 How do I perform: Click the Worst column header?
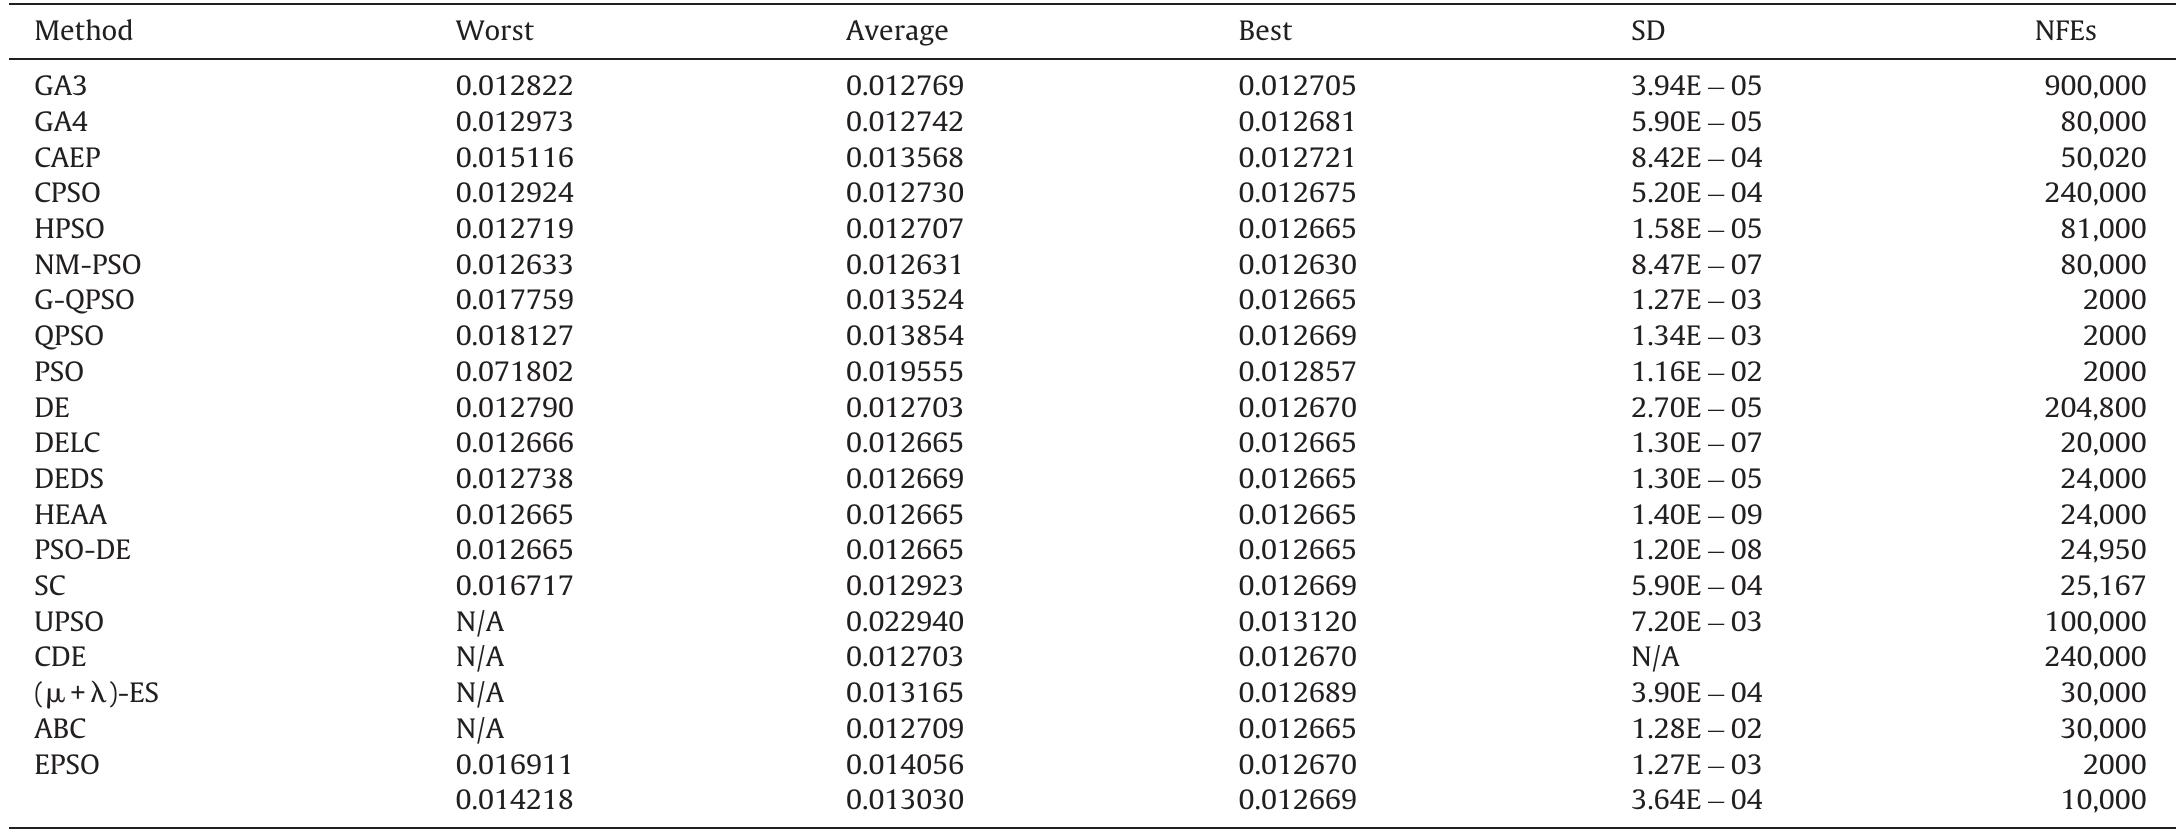click(x=494, y=31)
